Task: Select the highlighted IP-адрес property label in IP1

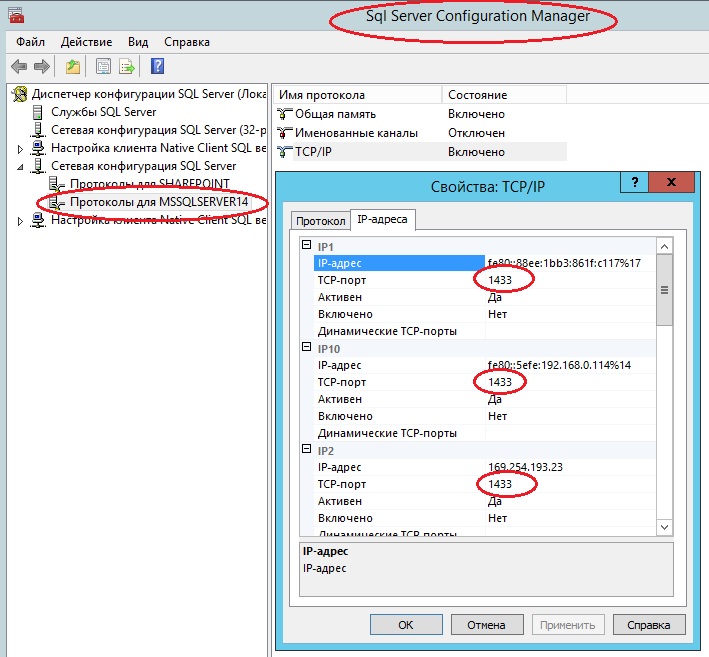Action: click(x=399, y=263)
